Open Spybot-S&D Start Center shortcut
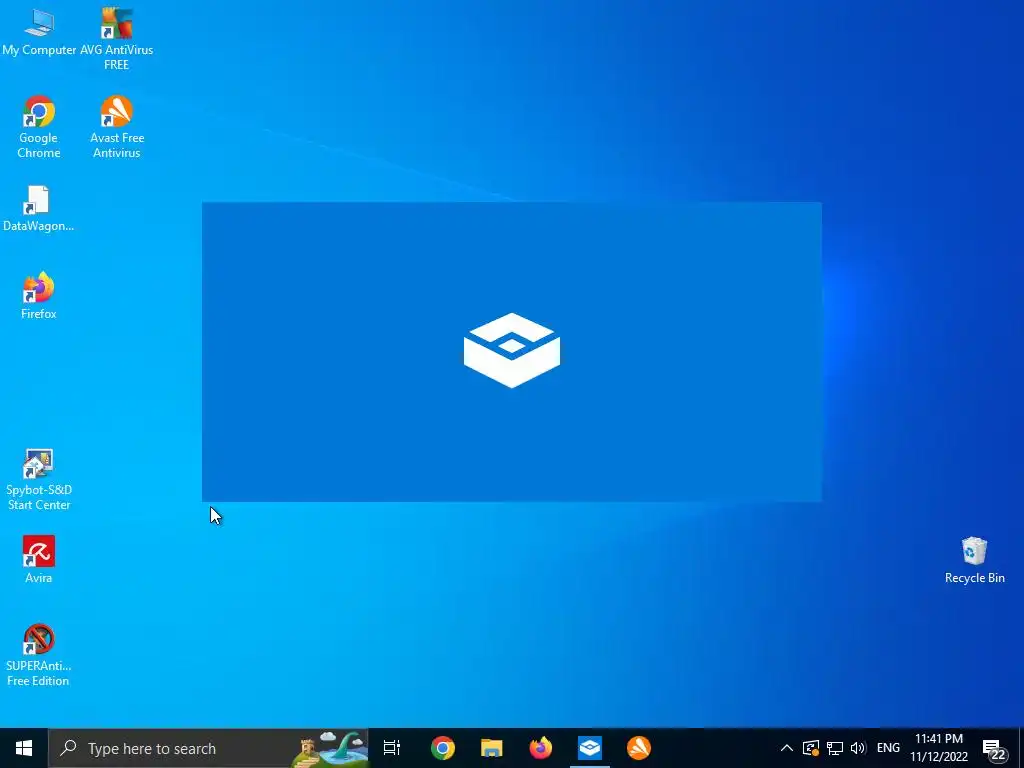The height and width of the screenshot is (768, 1024). pos(39,479)
